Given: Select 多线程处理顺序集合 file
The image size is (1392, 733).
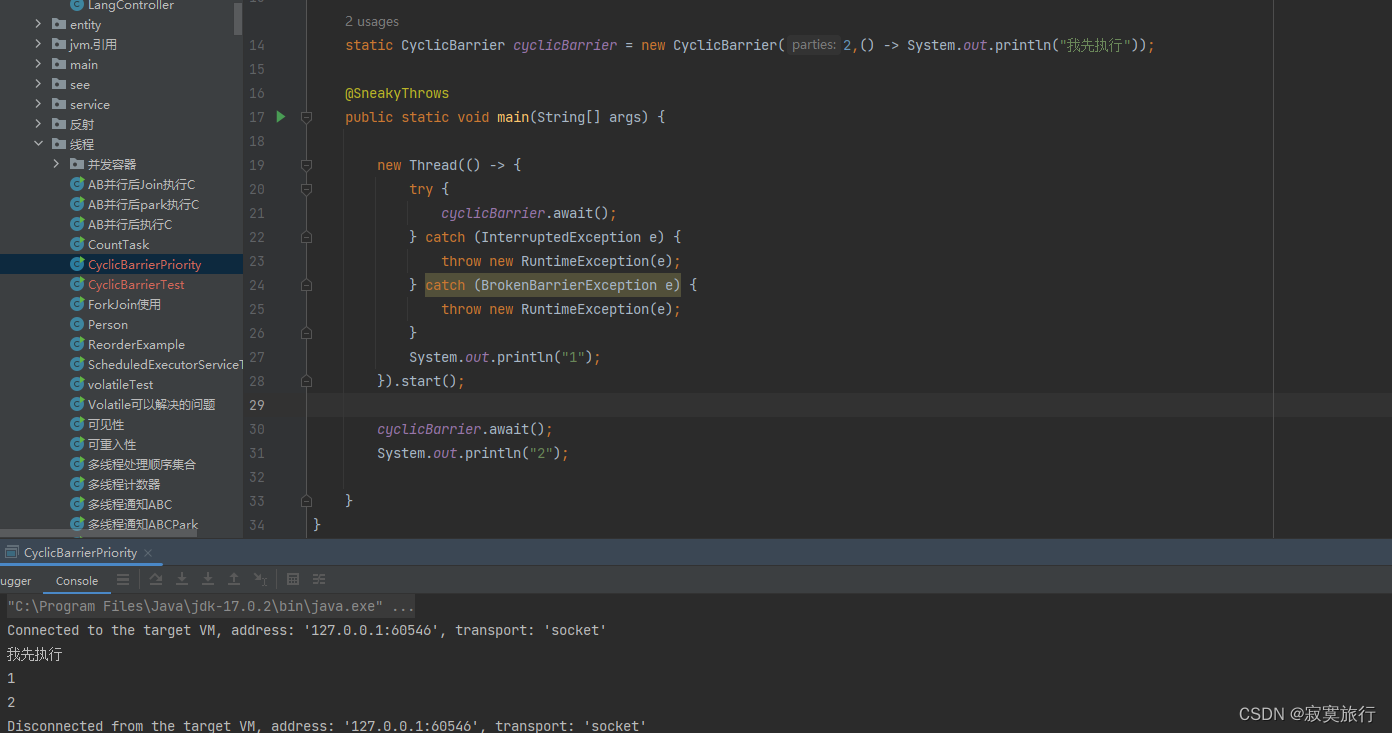Looking at the screenshot, I should coord(142,464).
